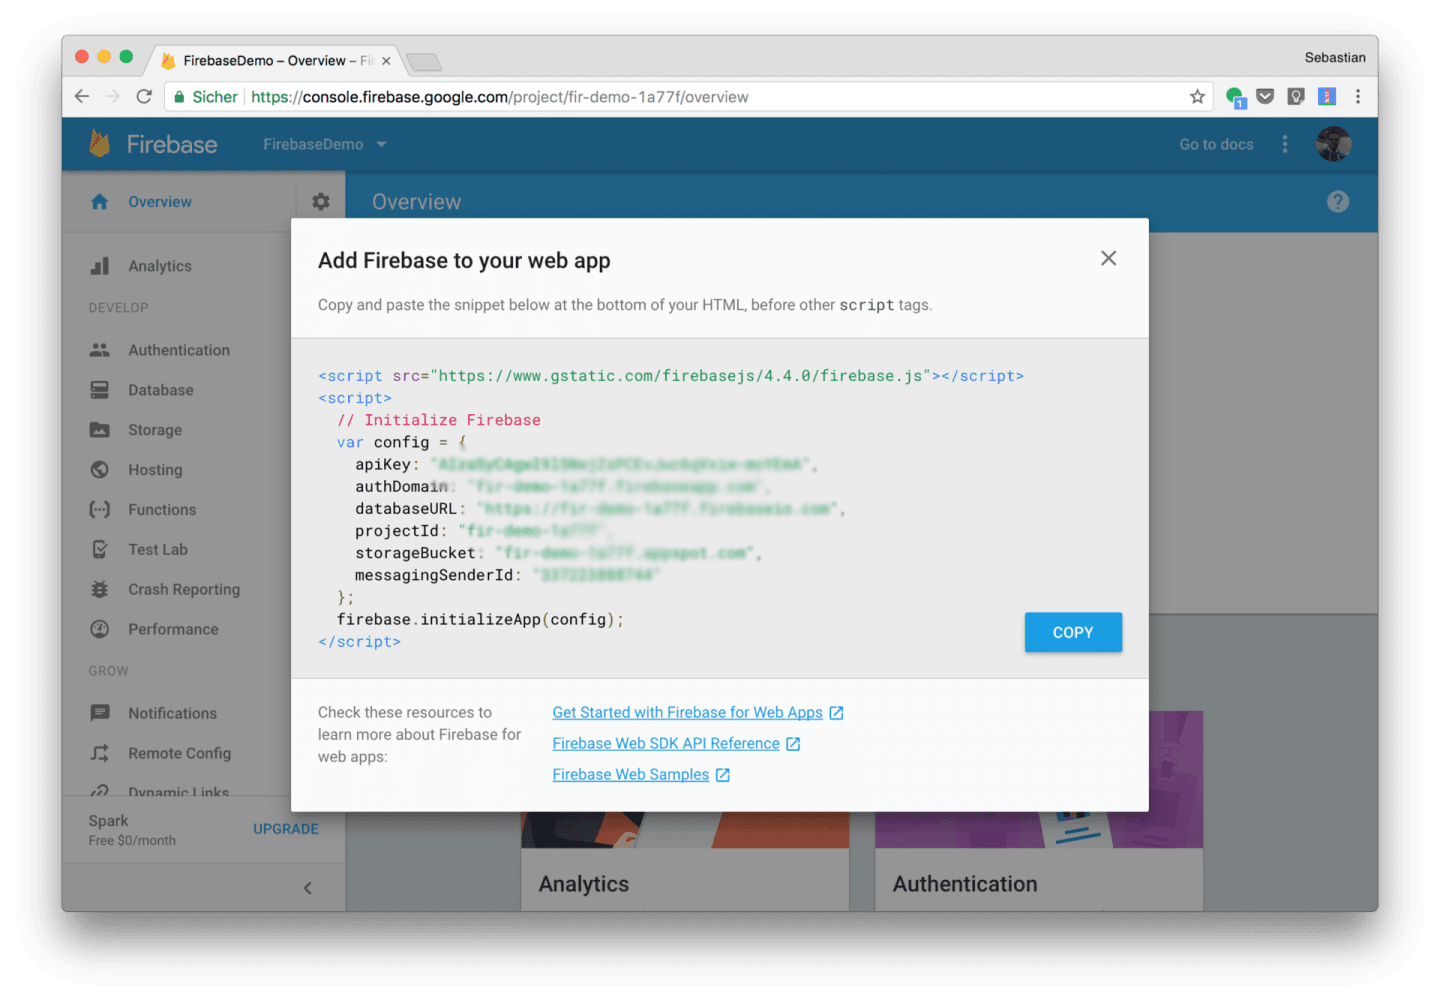The height and width of the screenshot is (1000, 1440).
Task: Select Storage in the sidebar
Action: click(x=155, y=430)
